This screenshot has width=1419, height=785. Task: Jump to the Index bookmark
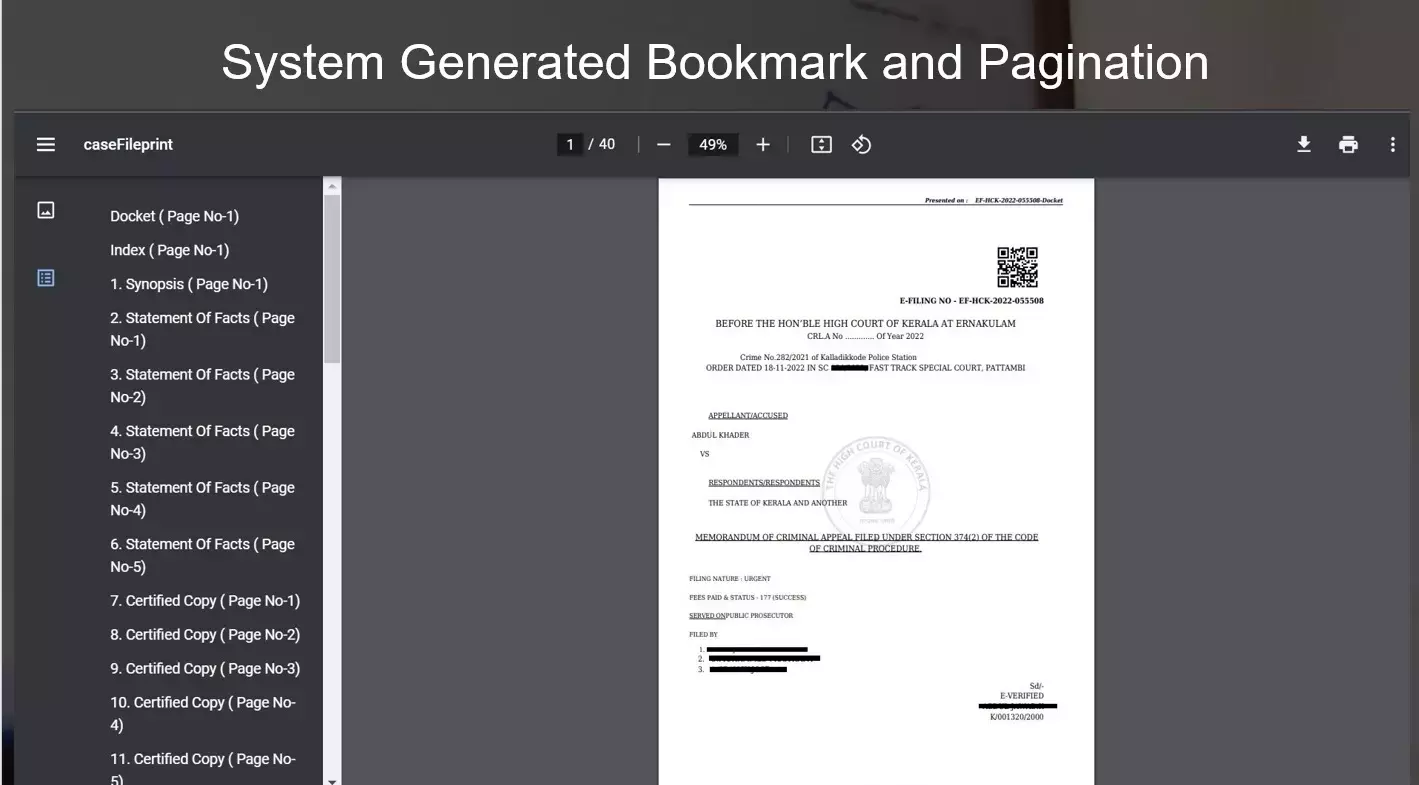coord(169,250)
